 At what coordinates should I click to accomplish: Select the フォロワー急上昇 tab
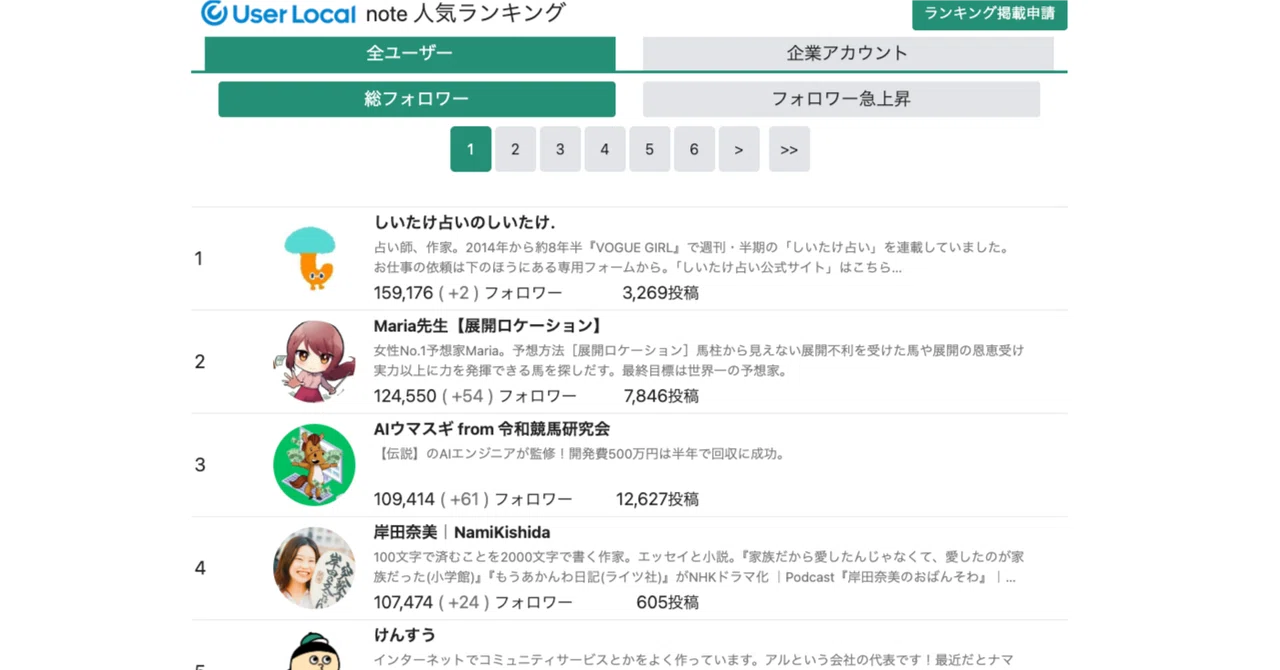(x=841, y=99)
